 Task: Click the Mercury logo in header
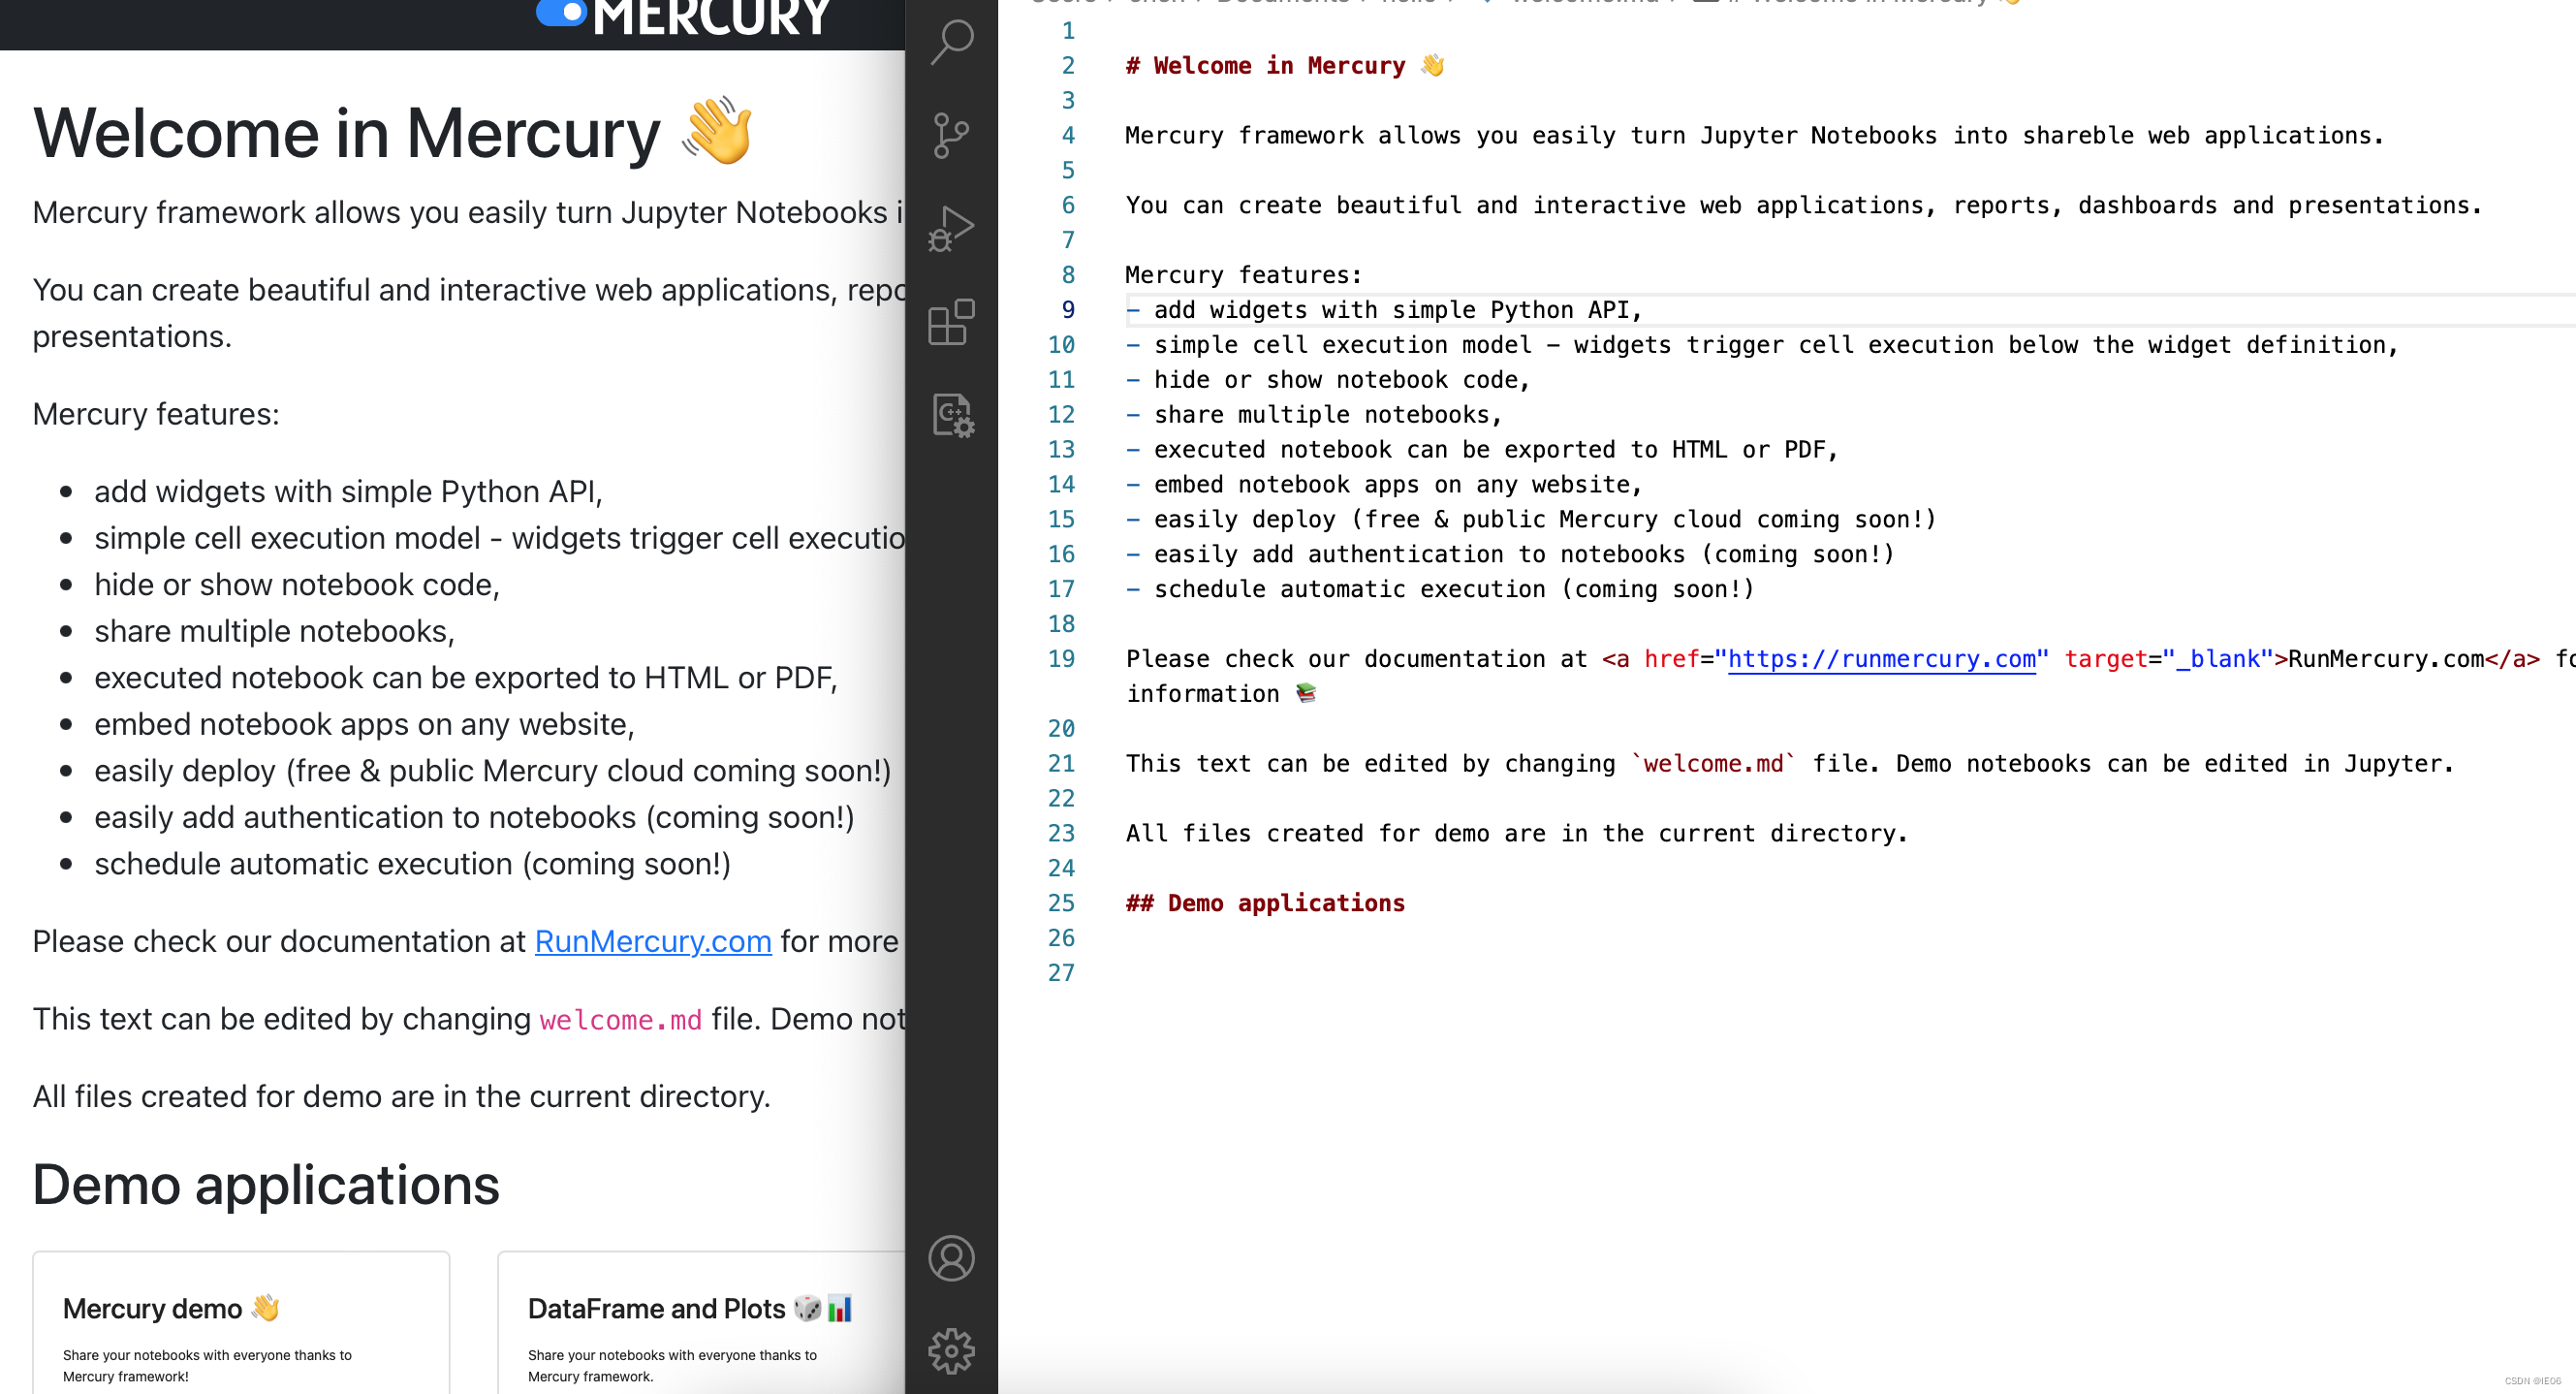click(684, 17)
